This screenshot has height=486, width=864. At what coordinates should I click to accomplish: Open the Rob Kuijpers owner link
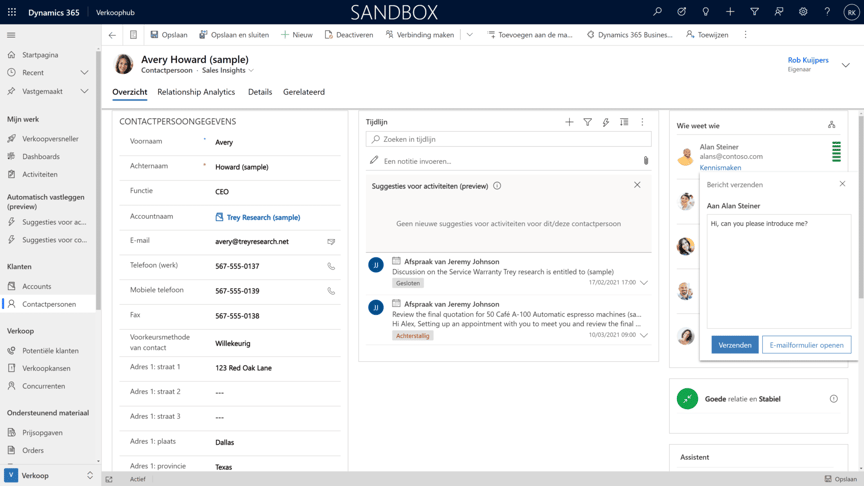point(808,60)
